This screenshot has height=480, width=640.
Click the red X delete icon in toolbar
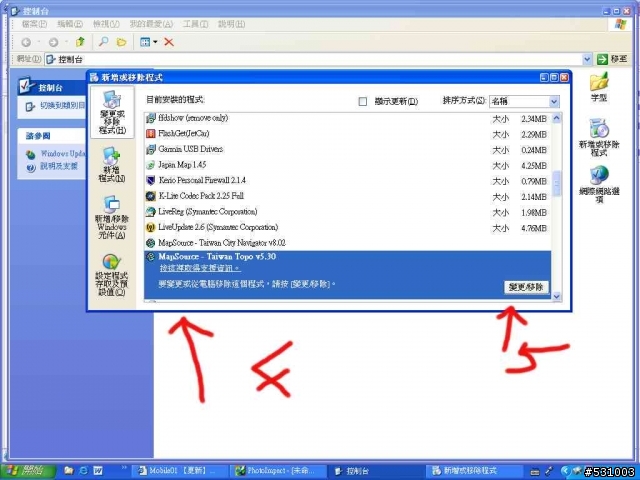point(169,42)
